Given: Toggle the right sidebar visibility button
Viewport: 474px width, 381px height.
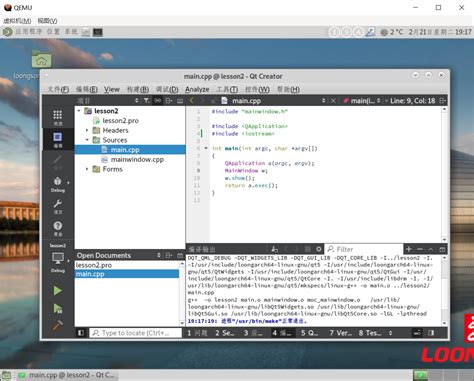Looking at the screenshot, I should [431, 333].
